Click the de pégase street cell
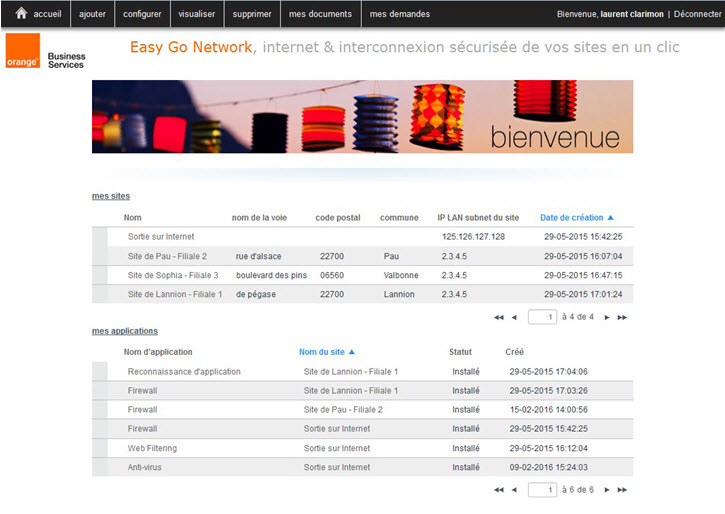Screen dimensions: 725x514 (x=256, y=294)
